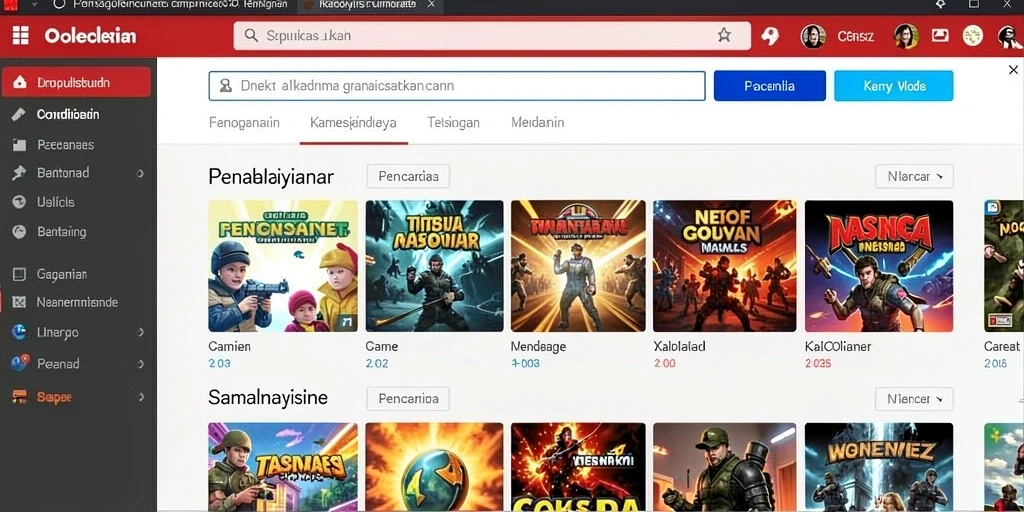Select the Neanernniande sidebar item
The width and height of the screenshot is (1024, 512).
[78, 302]
